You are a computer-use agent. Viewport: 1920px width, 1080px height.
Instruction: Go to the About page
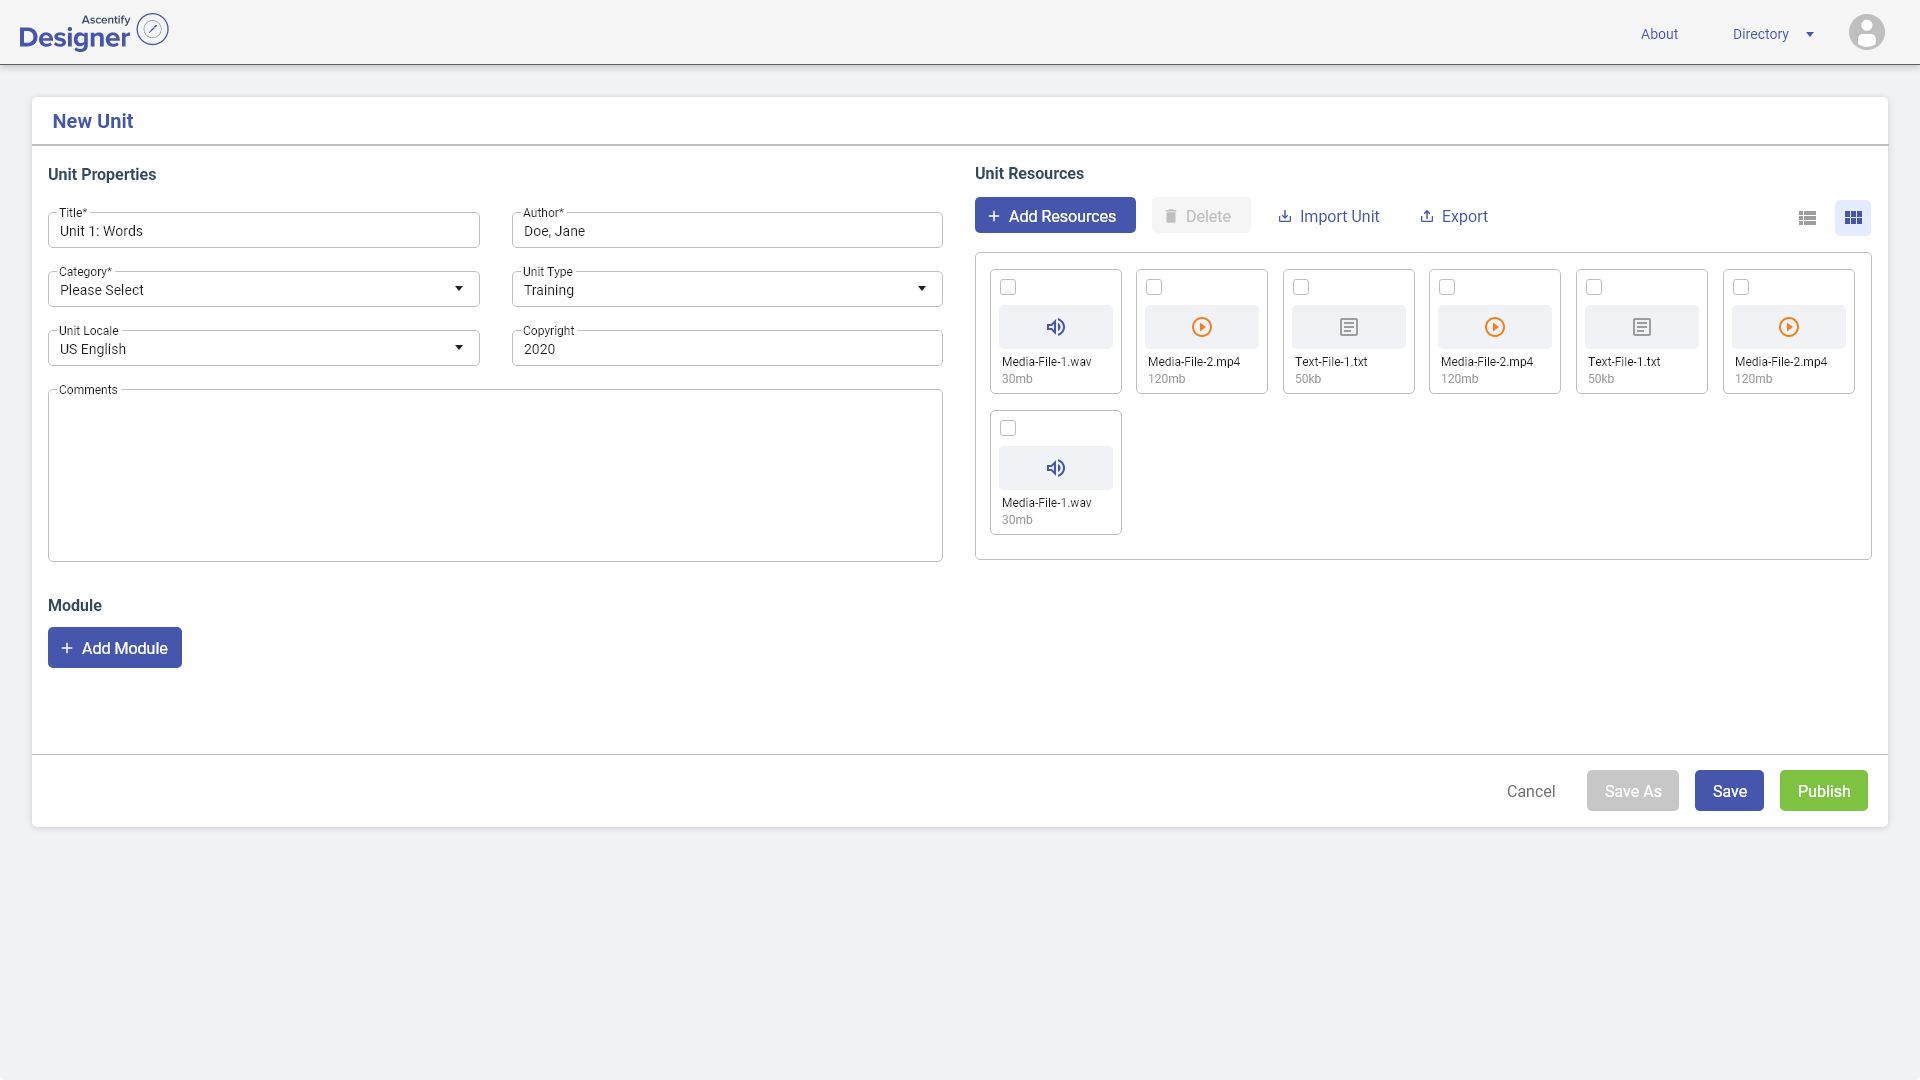click(1659, 34)
